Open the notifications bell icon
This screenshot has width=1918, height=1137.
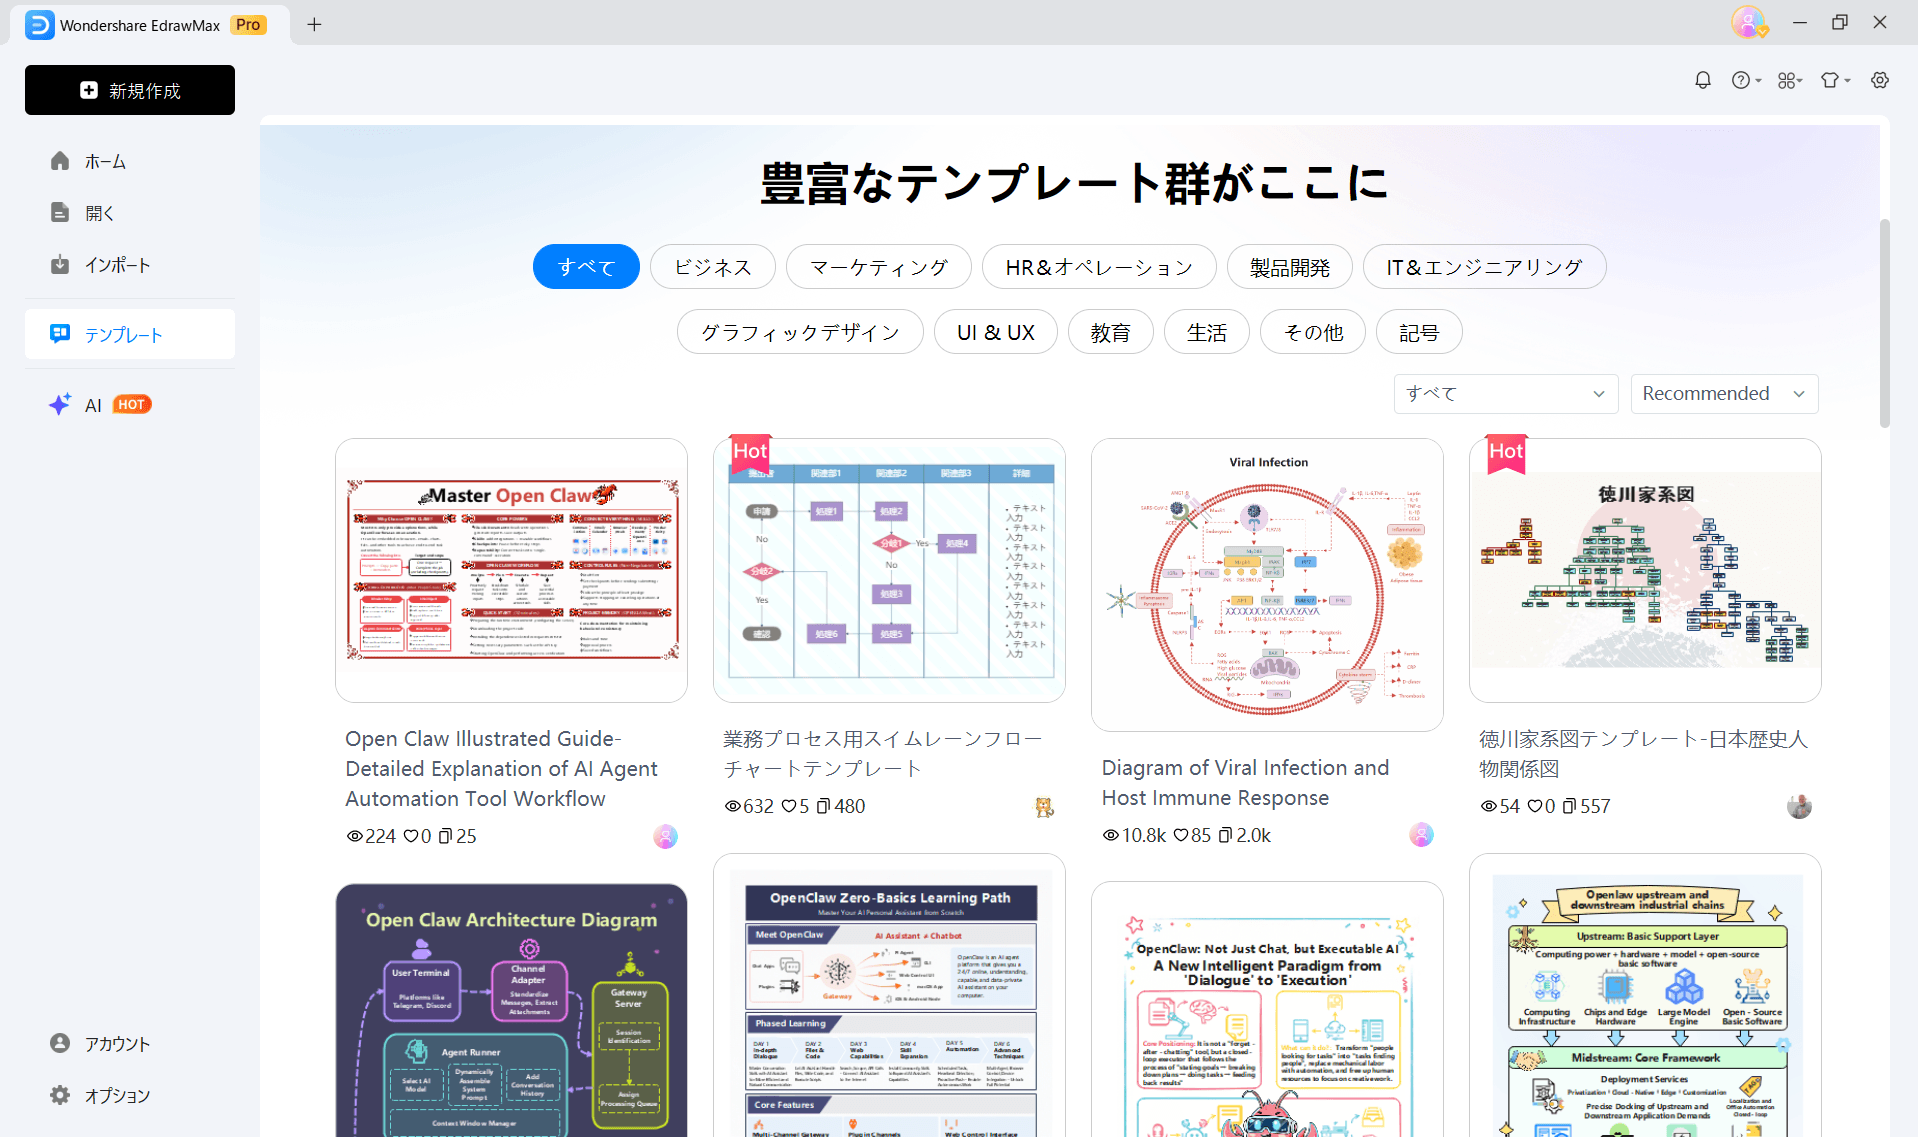click(1703, 80)
